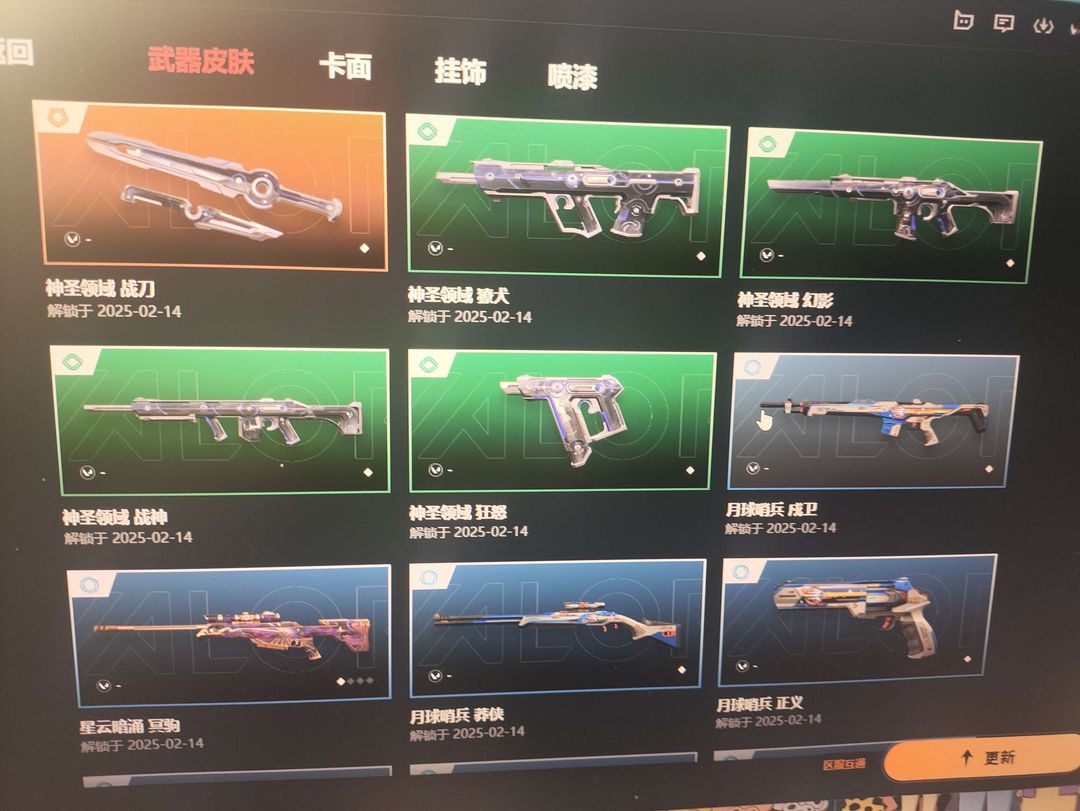Click the Valorant points icon on the 月球哨兵 戍卫 card
Screen dimensions: 1080x811
(752, 469)
